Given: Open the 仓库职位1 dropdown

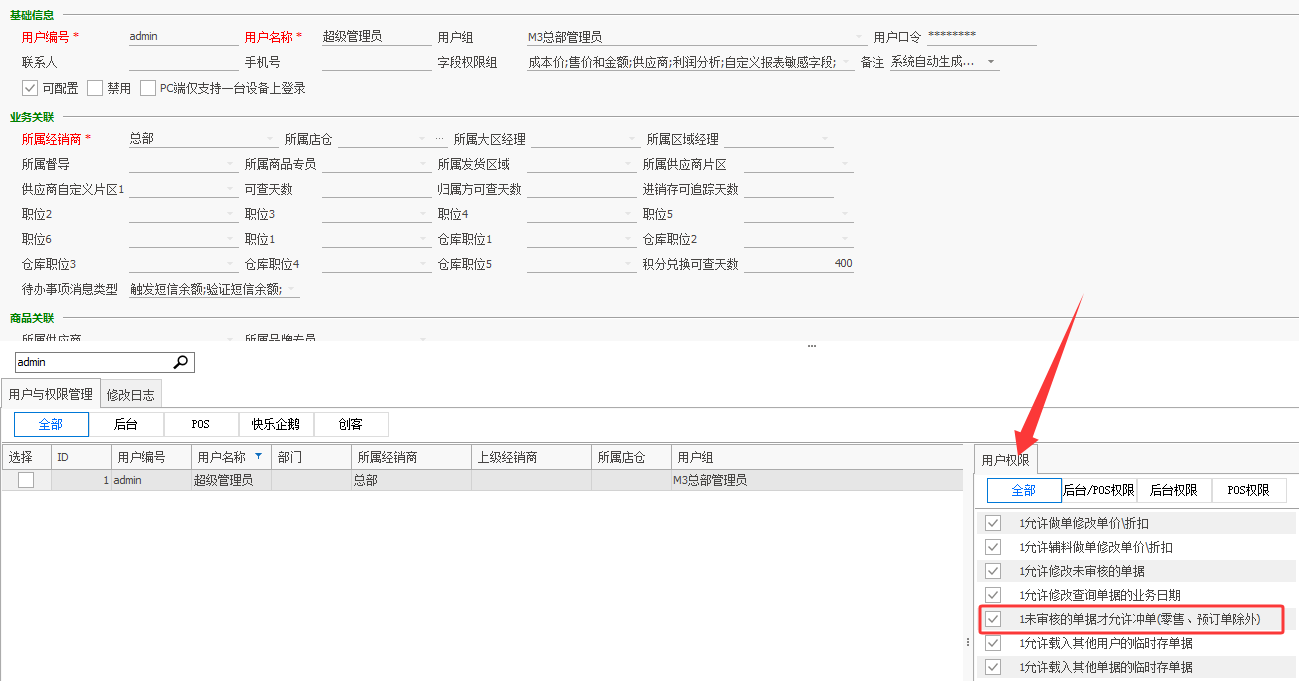Looking at the screenshot, I should coord(629,239).
